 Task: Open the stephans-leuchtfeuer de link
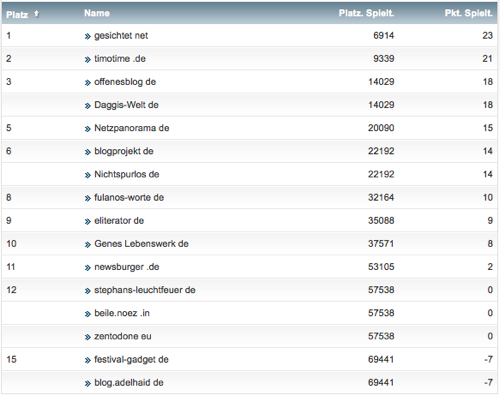(145, 290)
